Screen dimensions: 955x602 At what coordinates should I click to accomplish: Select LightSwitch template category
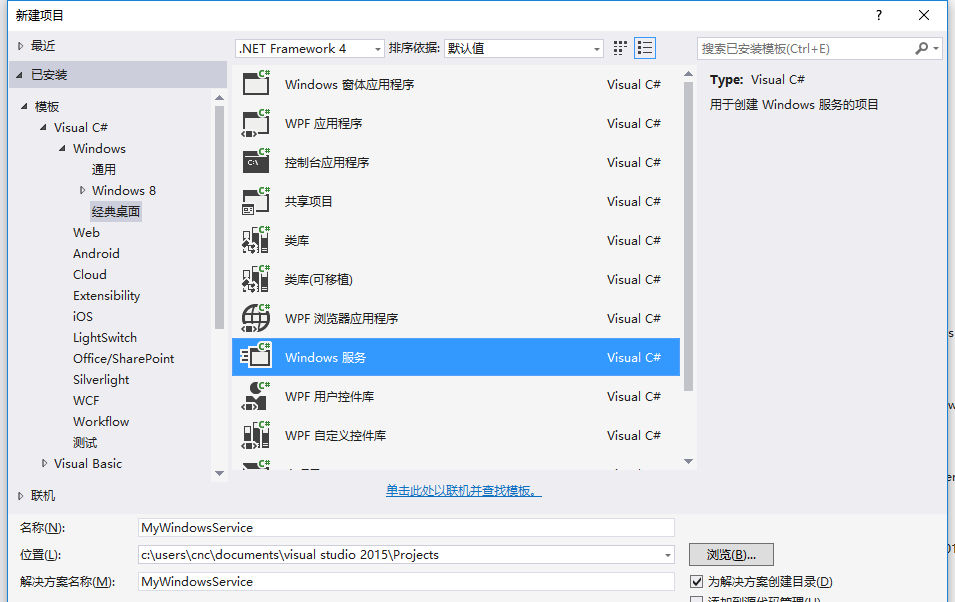click(105, 338)
